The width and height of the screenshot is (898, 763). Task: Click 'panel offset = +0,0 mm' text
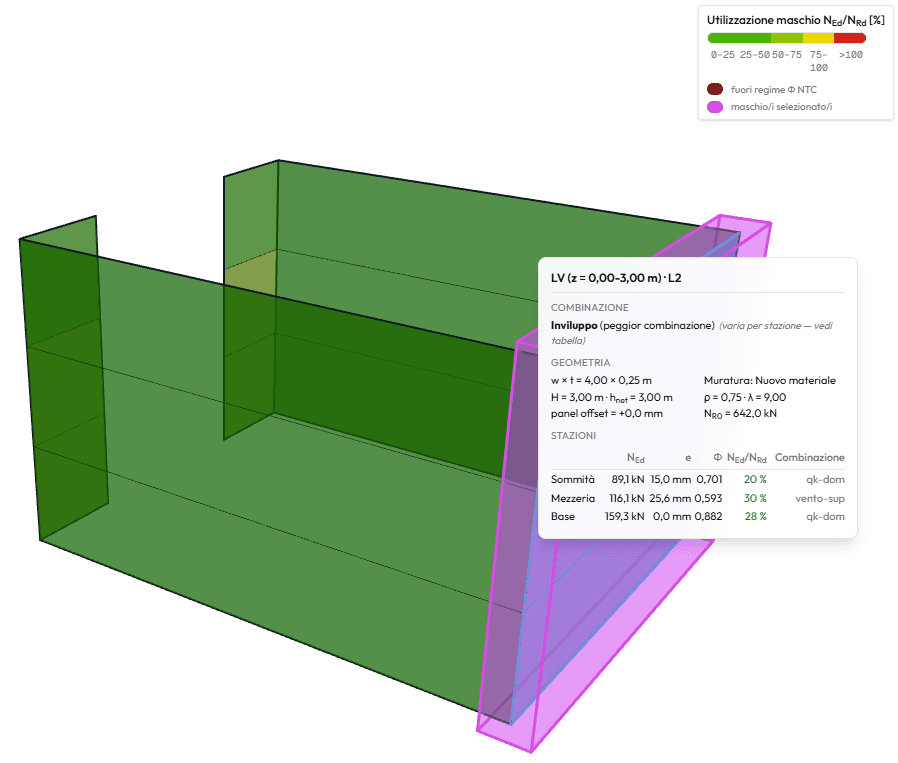[x=606, y=414]
